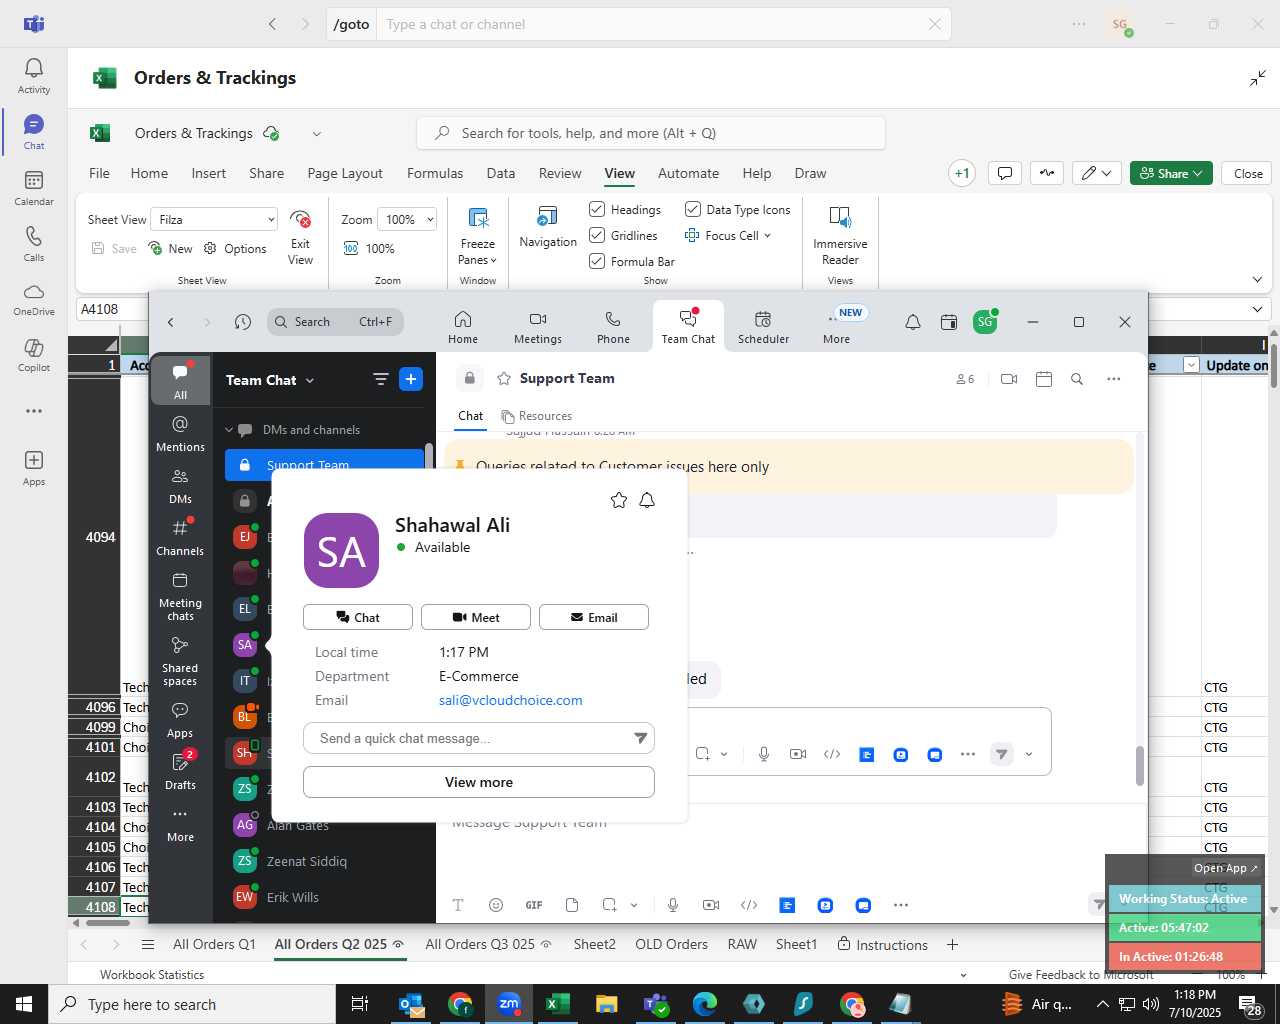Open the Data ribbon tab
Image resolution: width=1280 pixels, height=1024 pixels.
pyautogui.click(x=501, y=173)
